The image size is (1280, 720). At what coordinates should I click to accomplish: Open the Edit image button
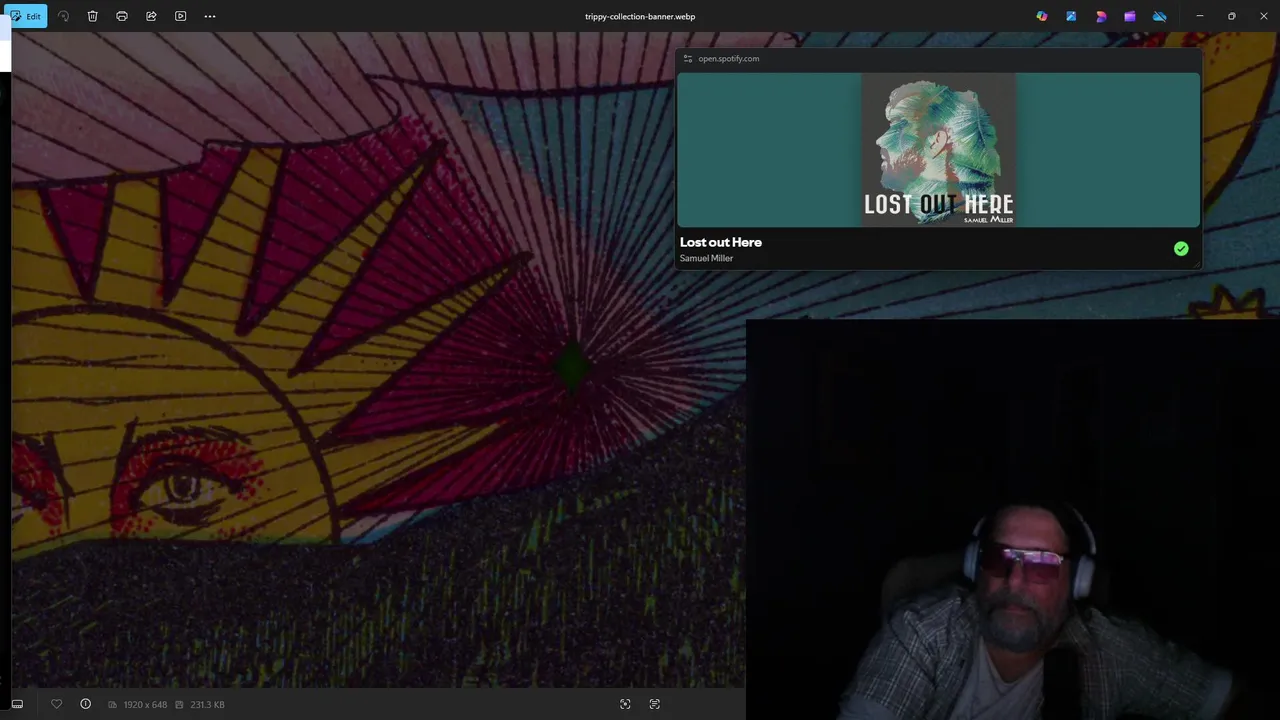[26, 16]
